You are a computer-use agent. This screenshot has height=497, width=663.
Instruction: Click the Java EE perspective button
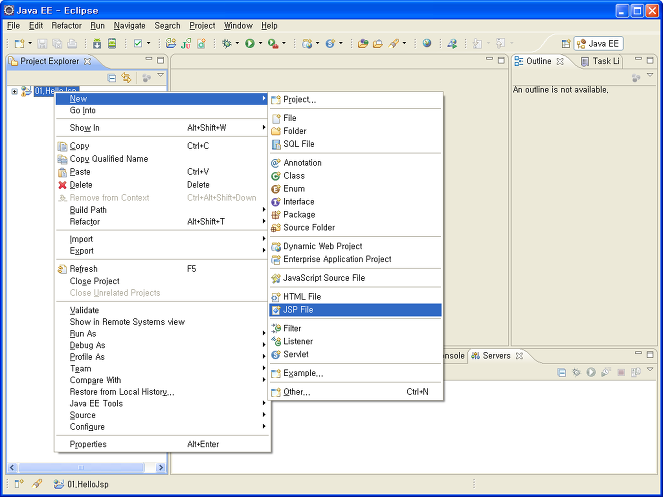click(598, 44)
